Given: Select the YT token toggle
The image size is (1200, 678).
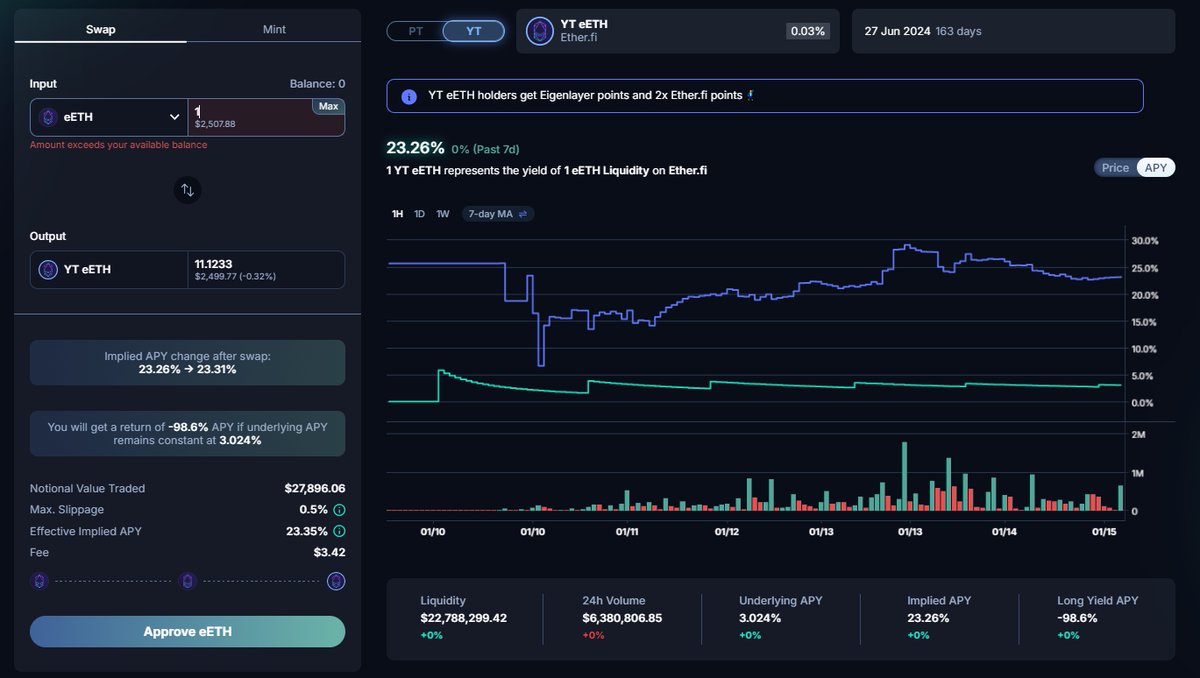Looking at the screenshot, I should [473, 31].
